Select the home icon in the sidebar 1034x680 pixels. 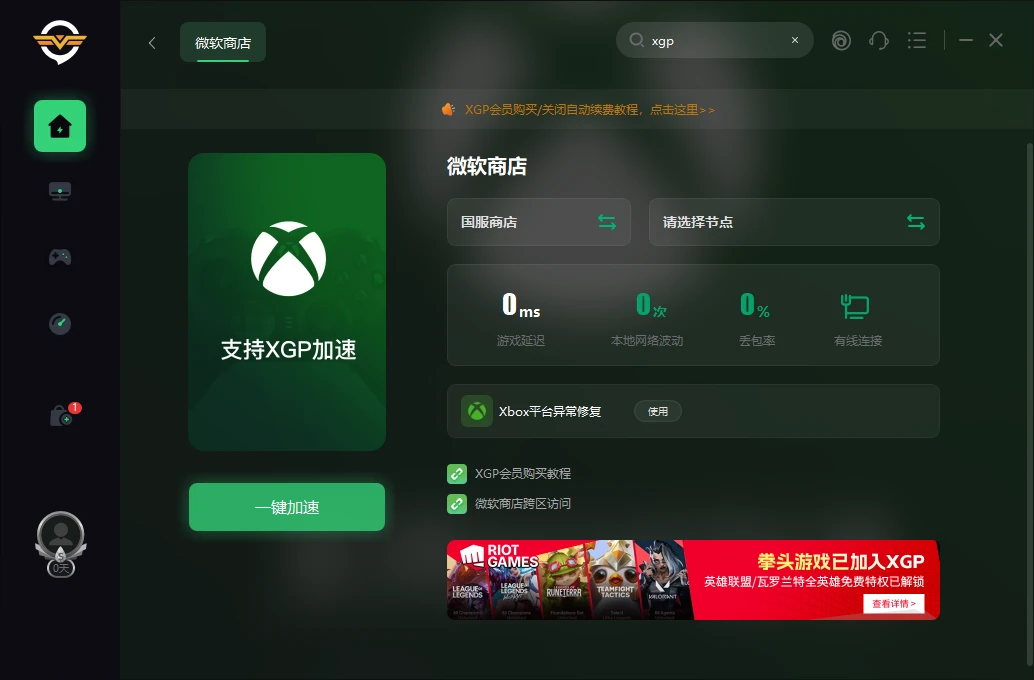coord(60,126)
